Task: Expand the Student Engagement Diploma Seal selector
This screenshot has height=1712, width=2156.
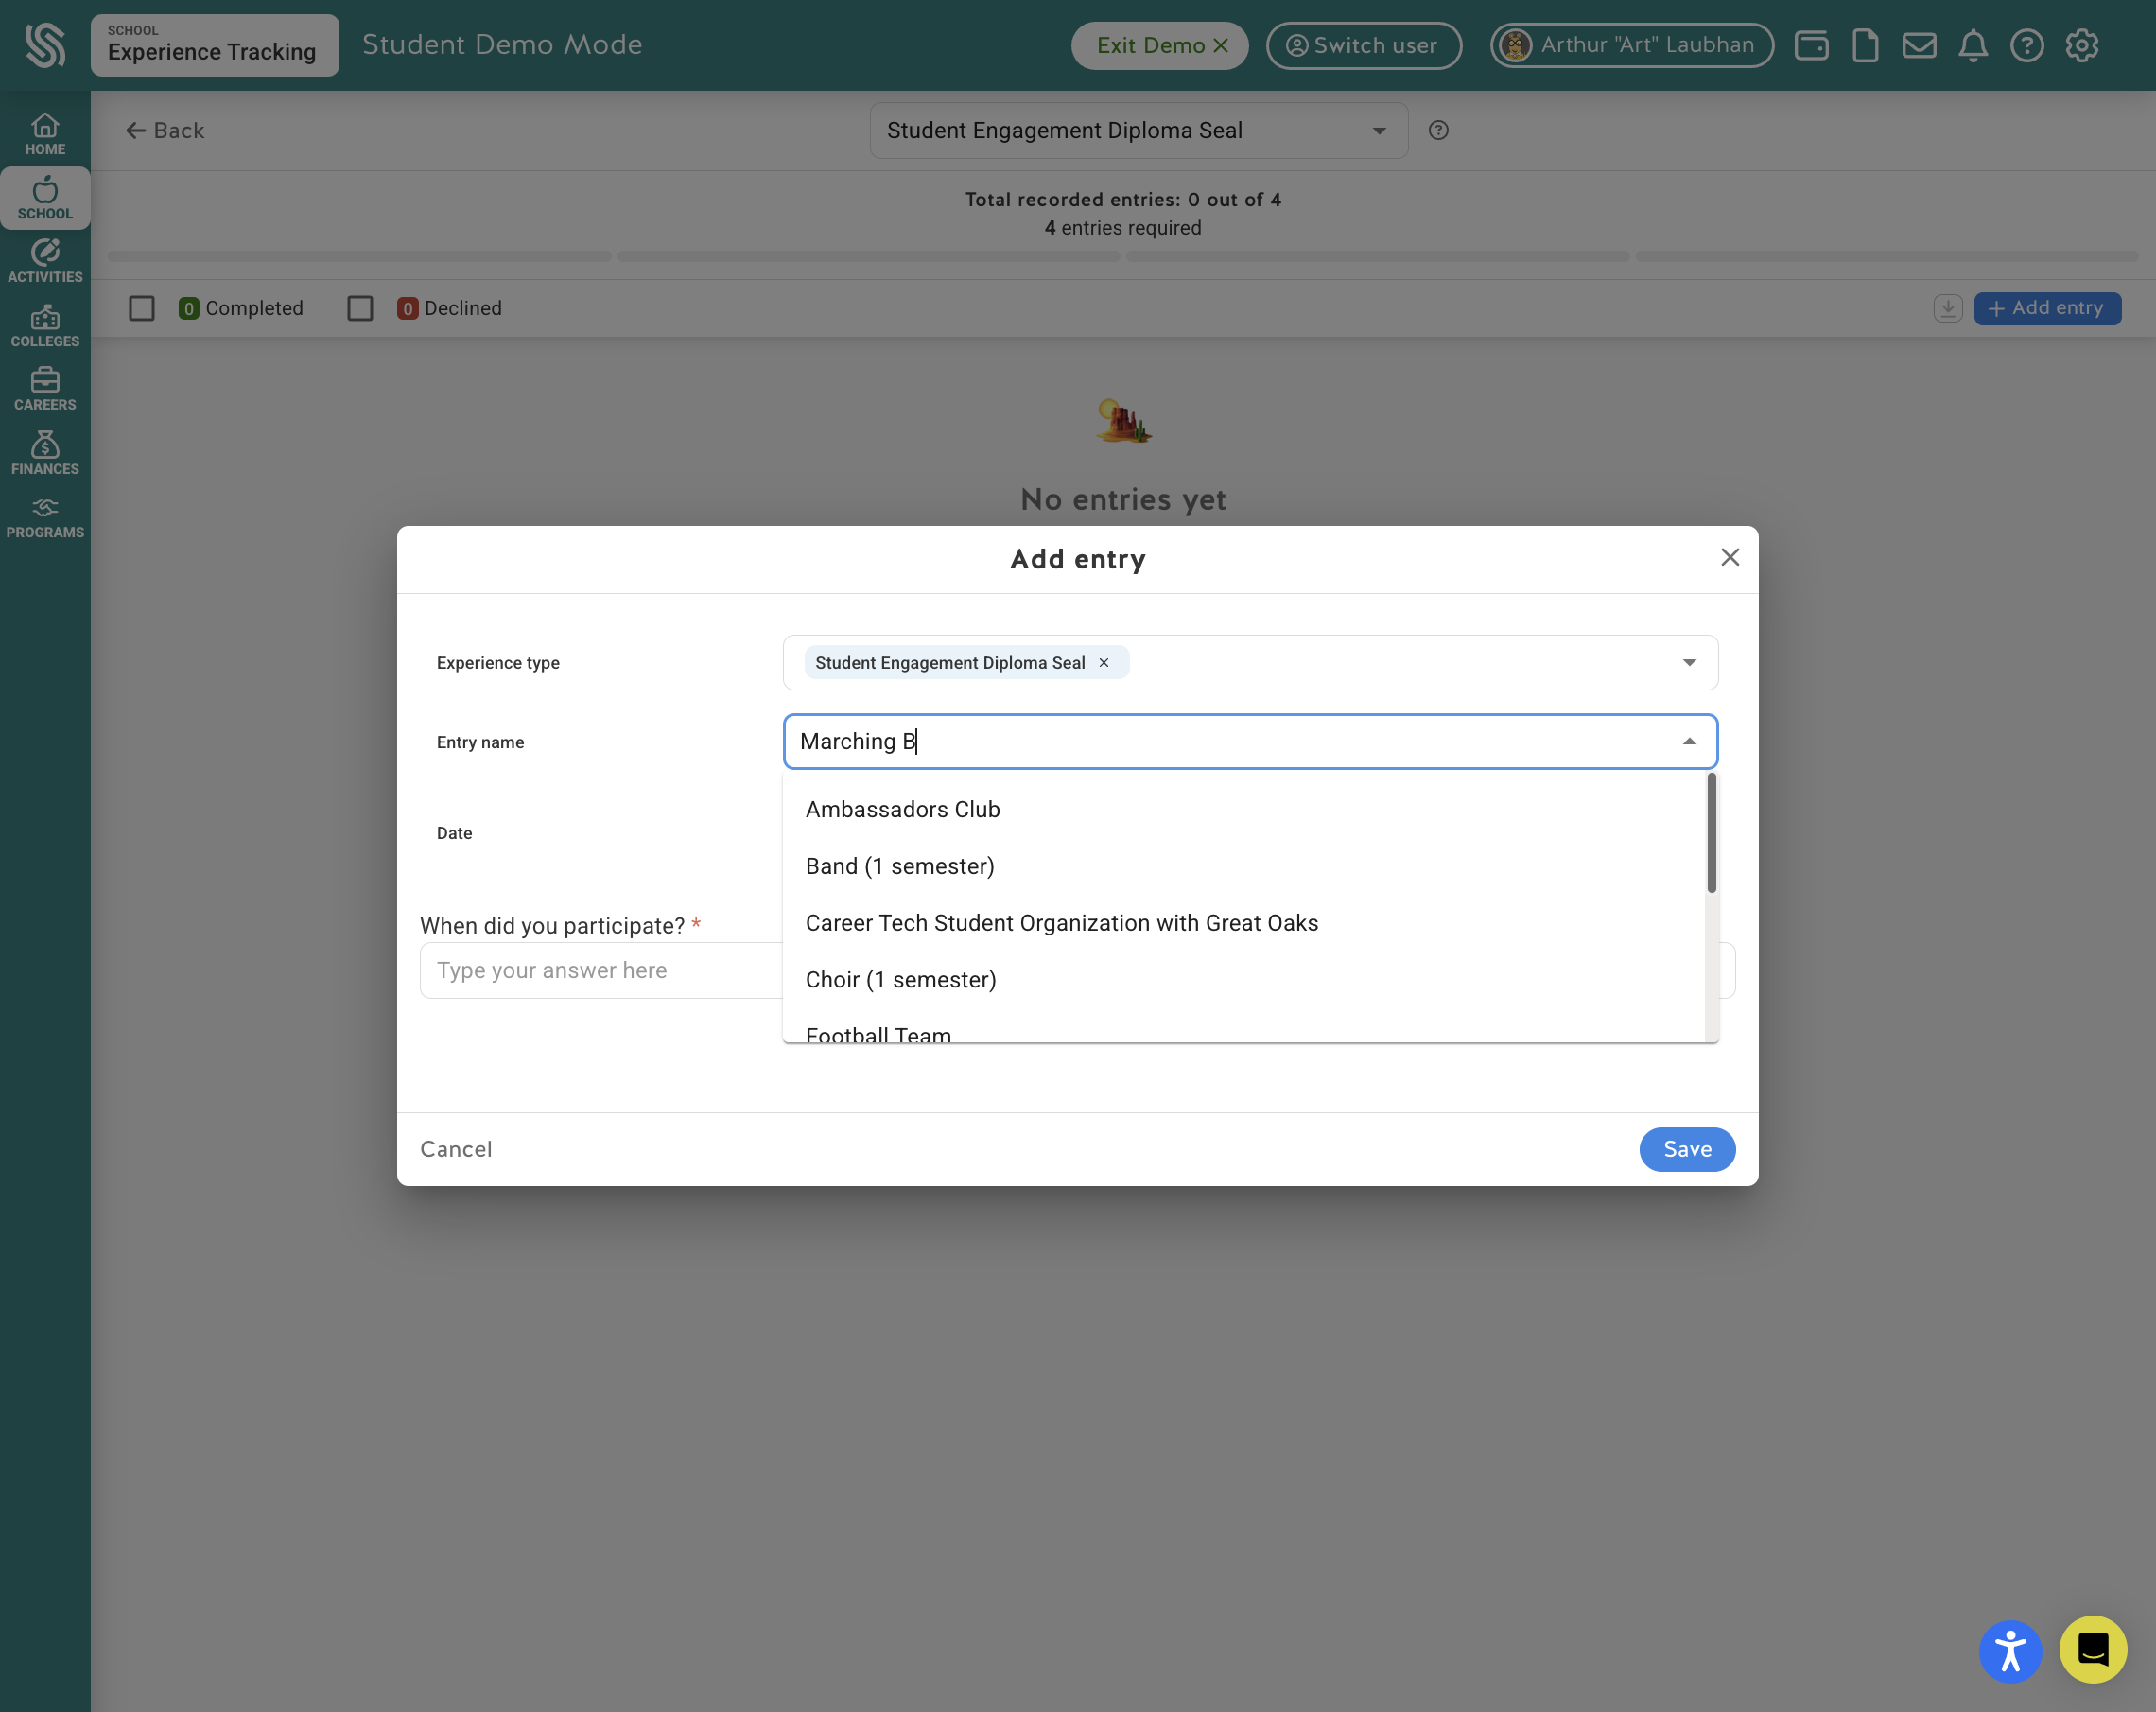Action: [x=1139, y=130]
